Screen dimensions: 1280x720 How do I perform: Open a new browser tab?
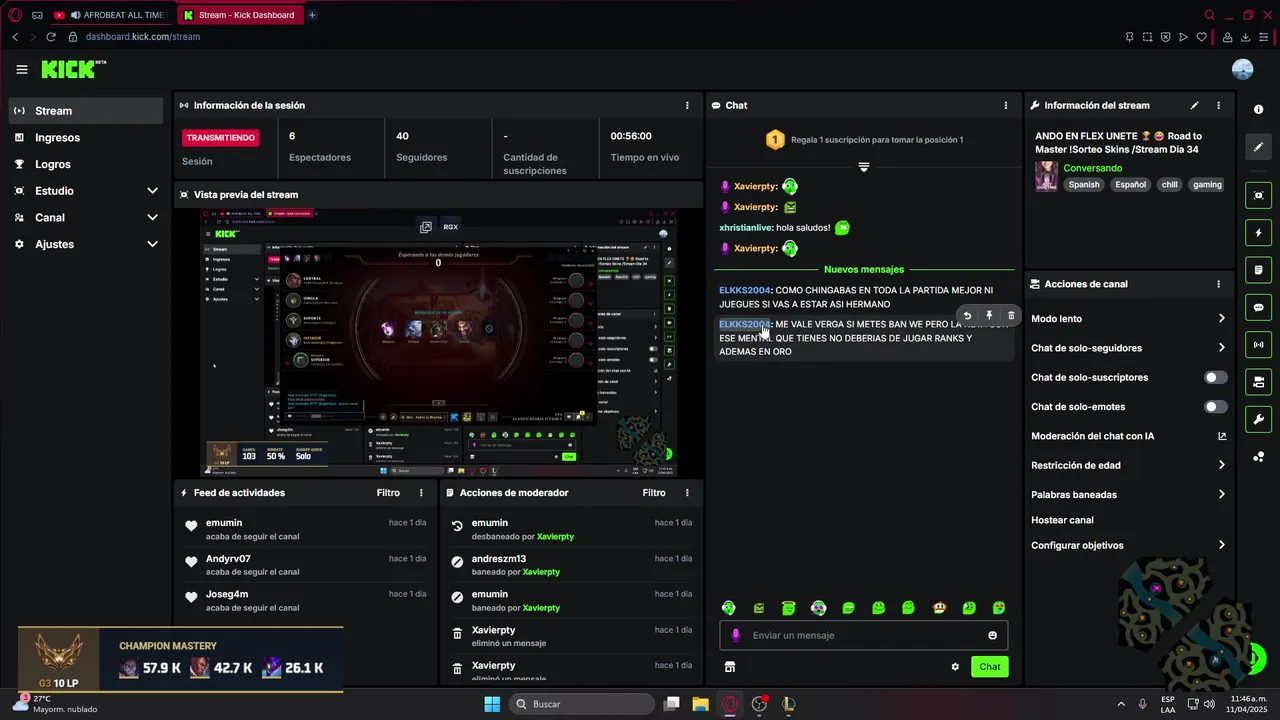click(312, 15)
